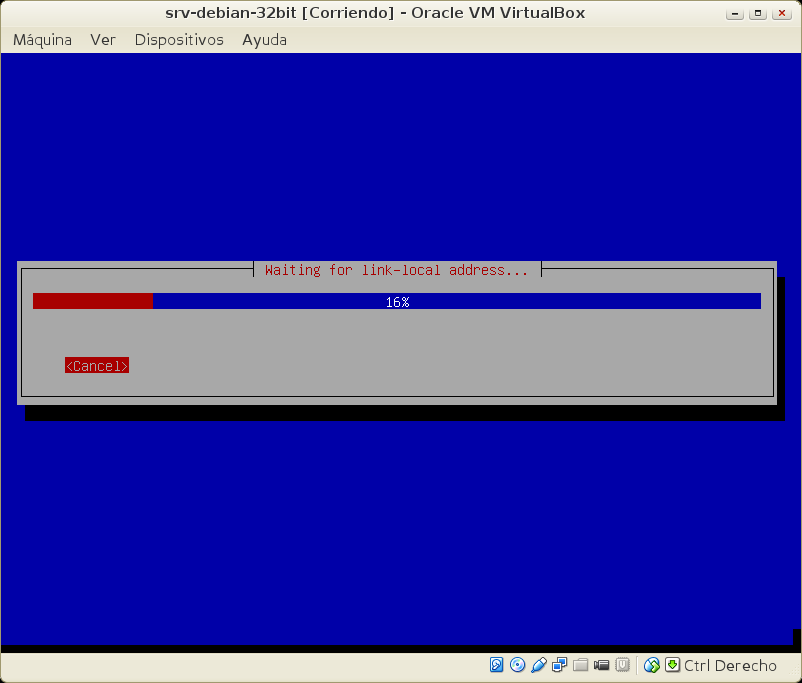Click the hard disk activity icon
The height and width of the screenshot is (683, 802).
pyautogui.click(x=497, y=665)
